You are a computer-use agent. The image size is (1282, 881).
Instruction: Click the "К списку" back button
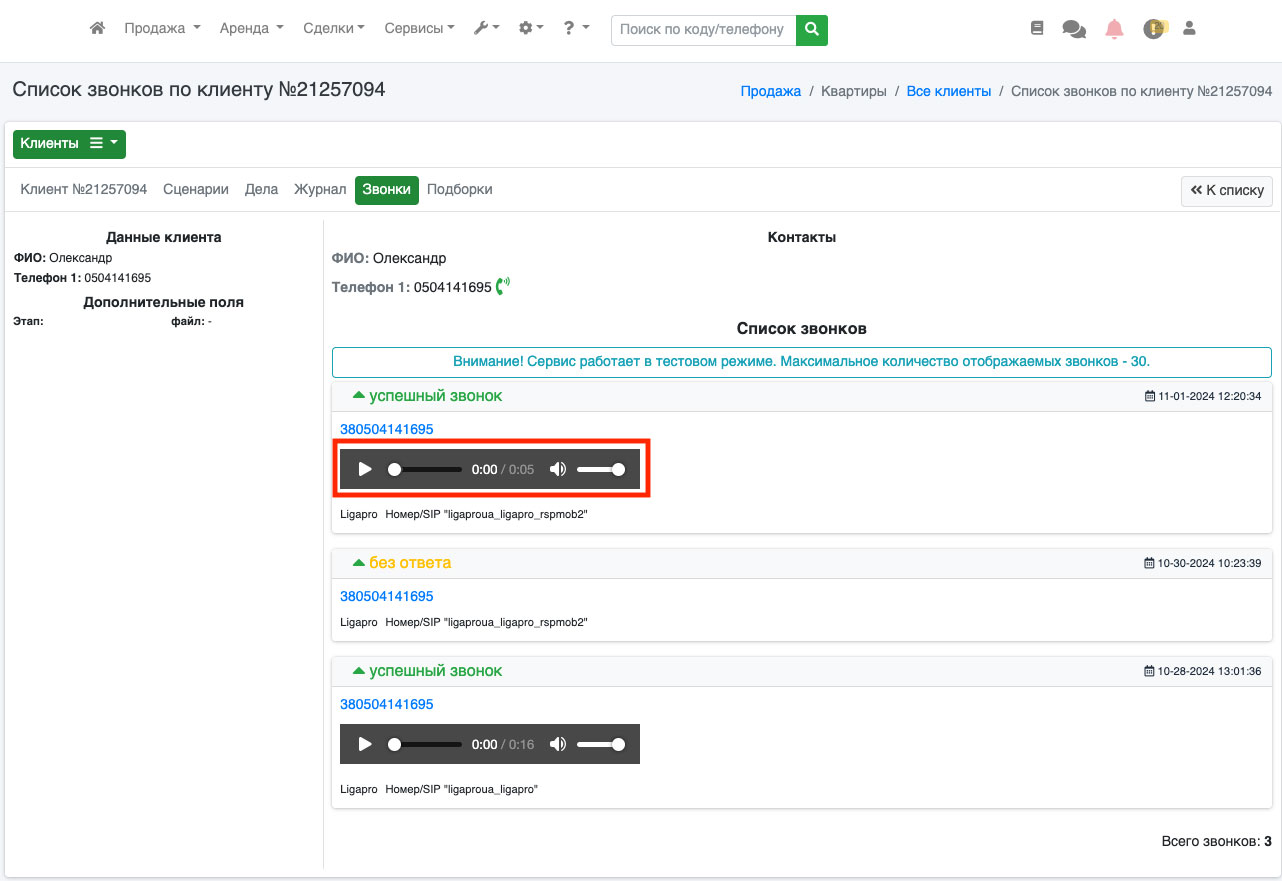point(1226,191)
